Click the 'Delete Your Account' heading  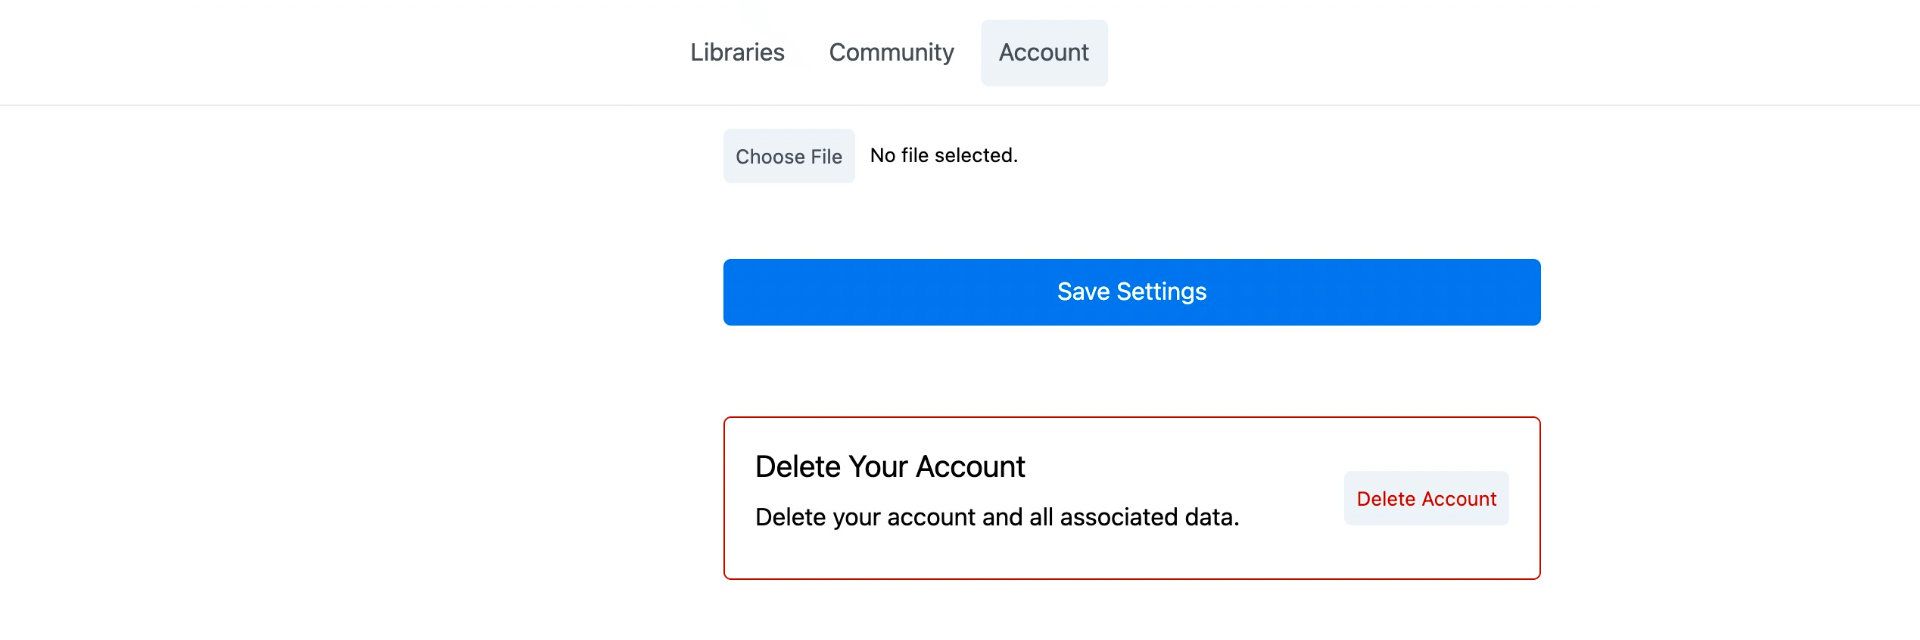(890, 466)
